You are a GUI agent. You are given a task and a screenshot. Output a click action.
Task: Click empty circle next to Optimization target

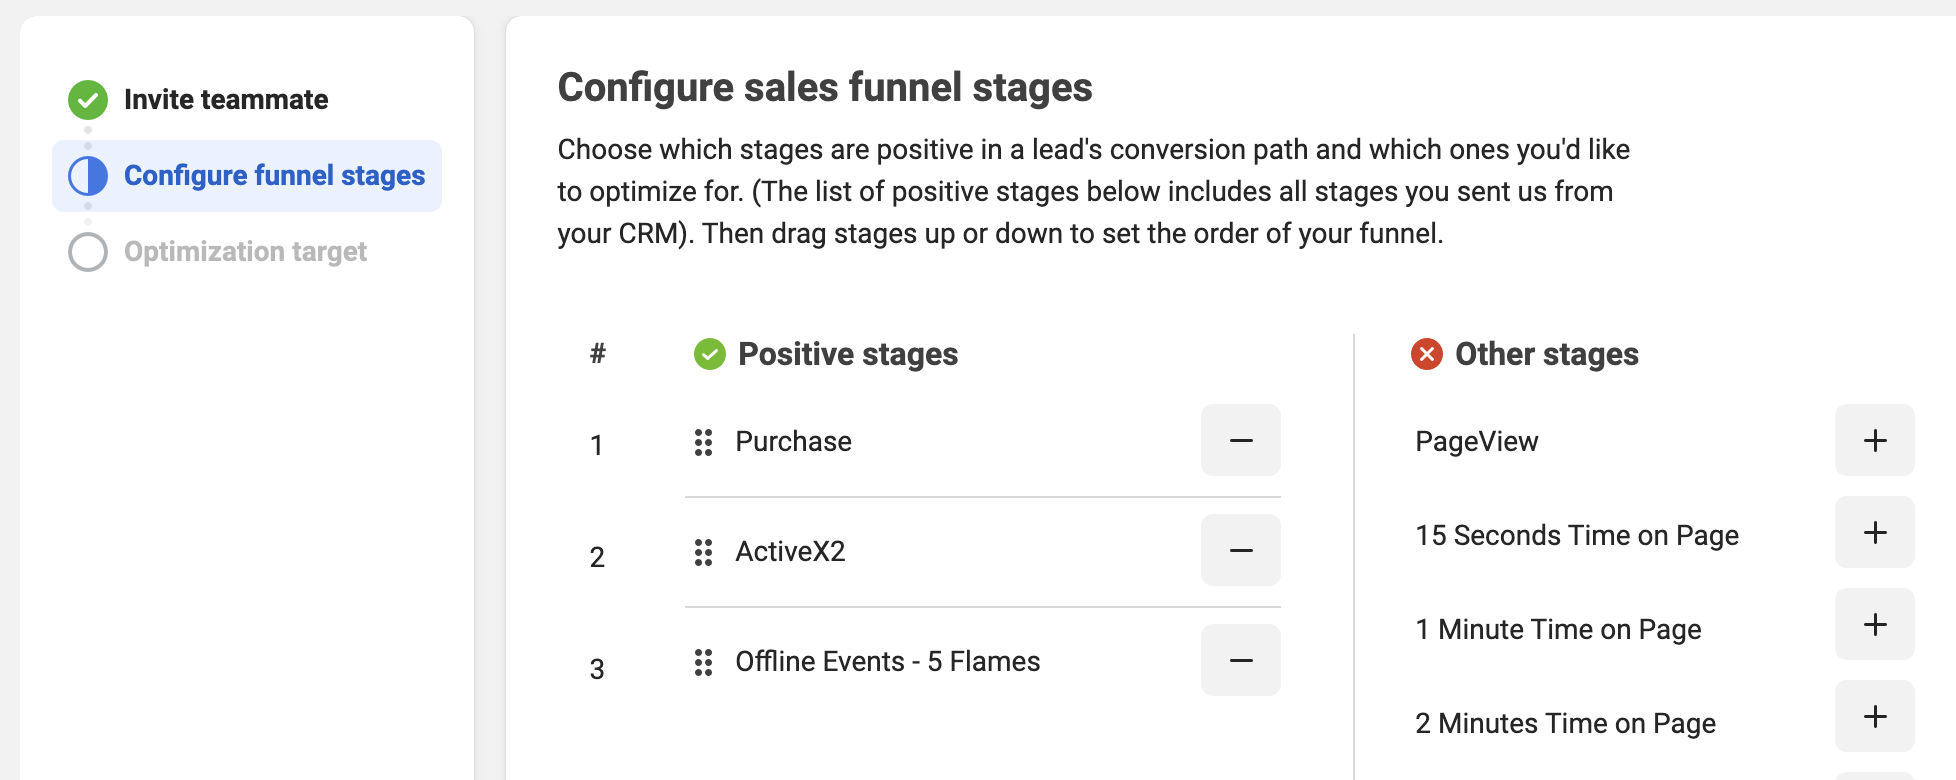88,252
